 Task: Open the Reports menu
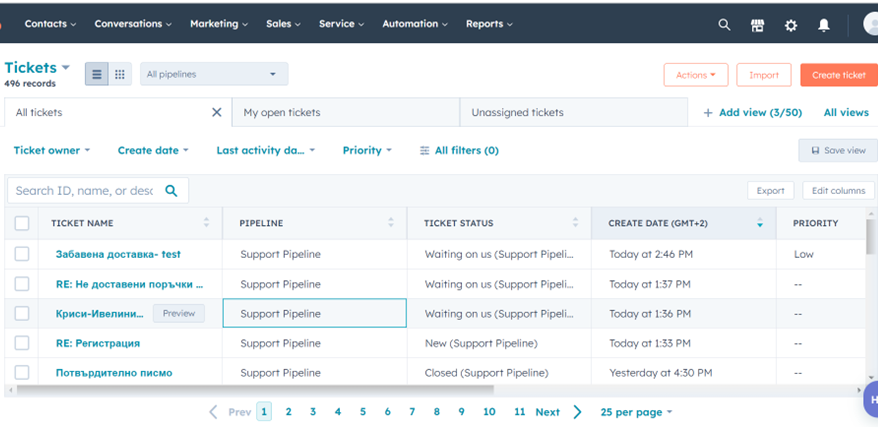(x=489, y=24)
